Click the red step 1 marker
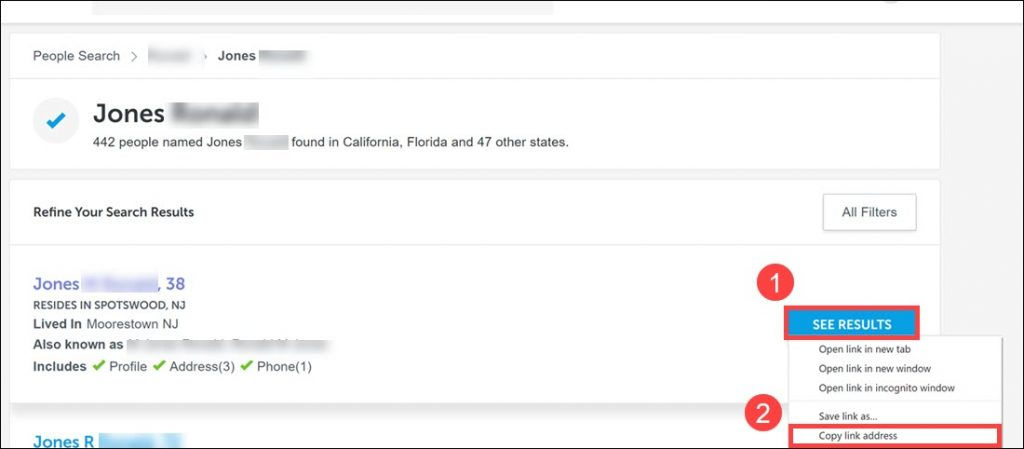Image resolution: width=1024 pixels, height=449 pixels. point(775,284)
